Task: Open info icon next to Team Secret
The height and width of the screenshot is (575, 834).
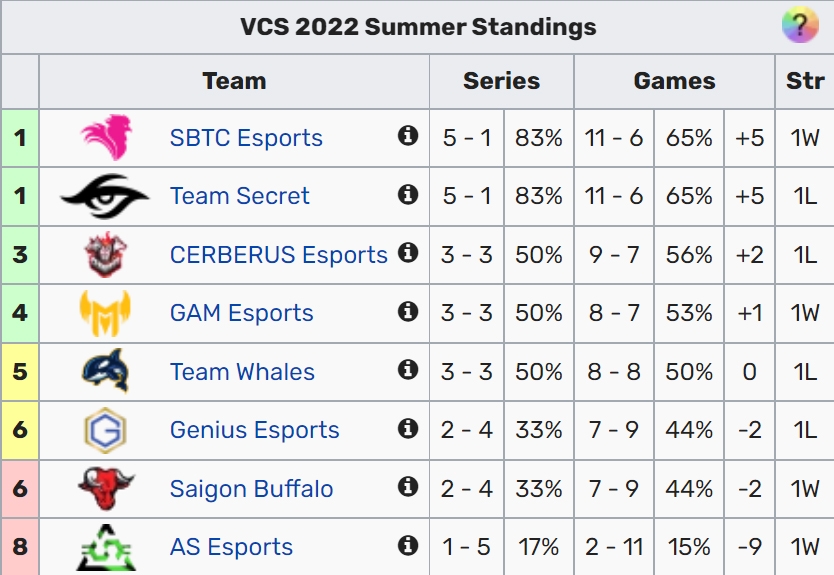Action: 408,194
